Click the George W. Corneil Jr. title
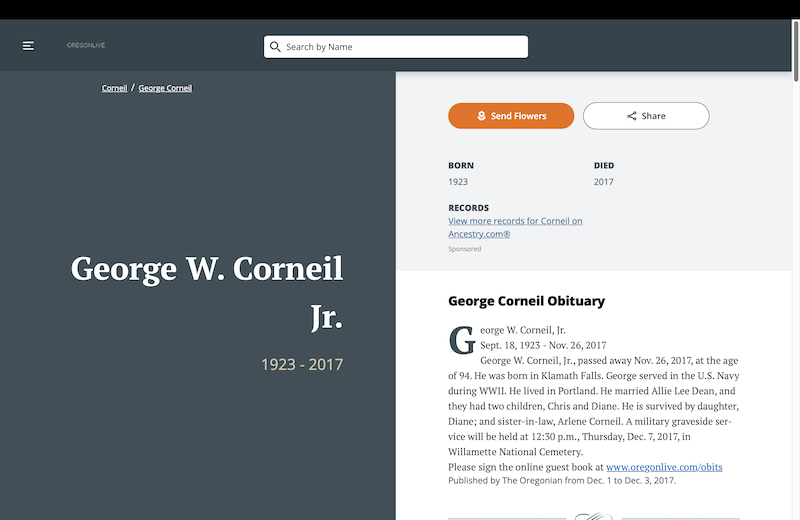Screen dimensions: 800x520 (x=207, y=292)
